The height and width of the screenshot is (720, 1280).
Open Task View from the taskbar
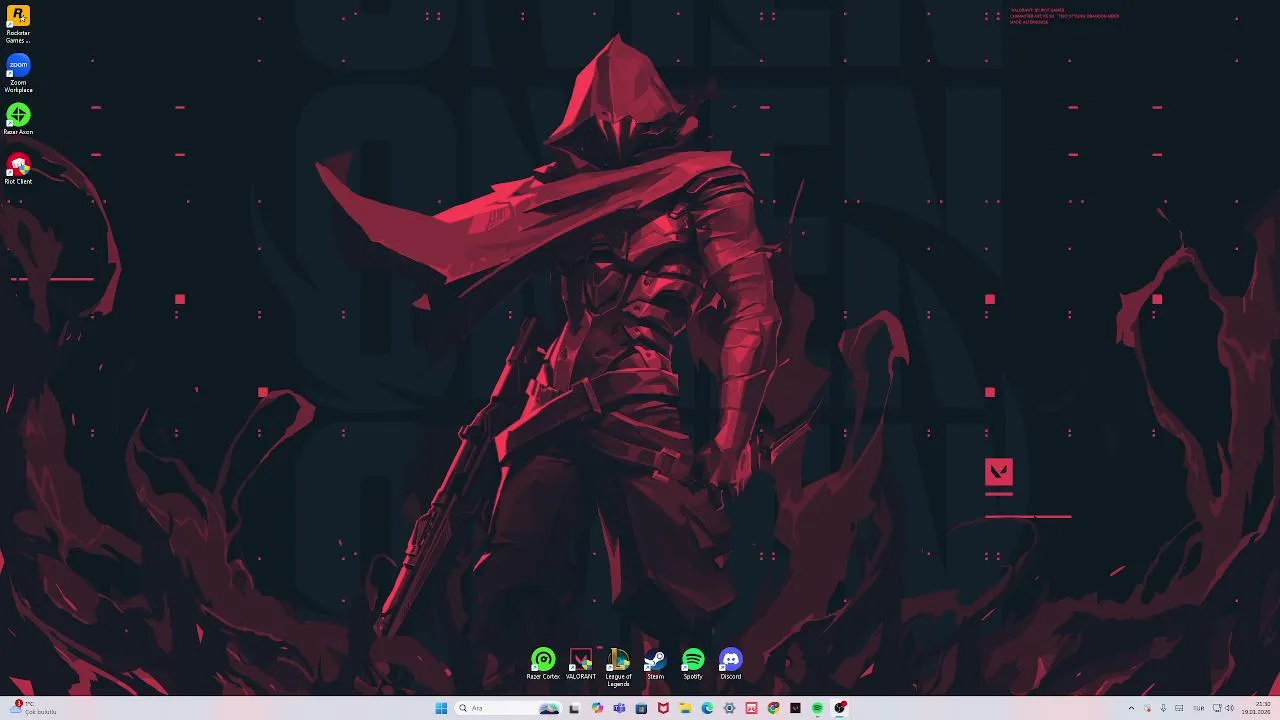574,708
